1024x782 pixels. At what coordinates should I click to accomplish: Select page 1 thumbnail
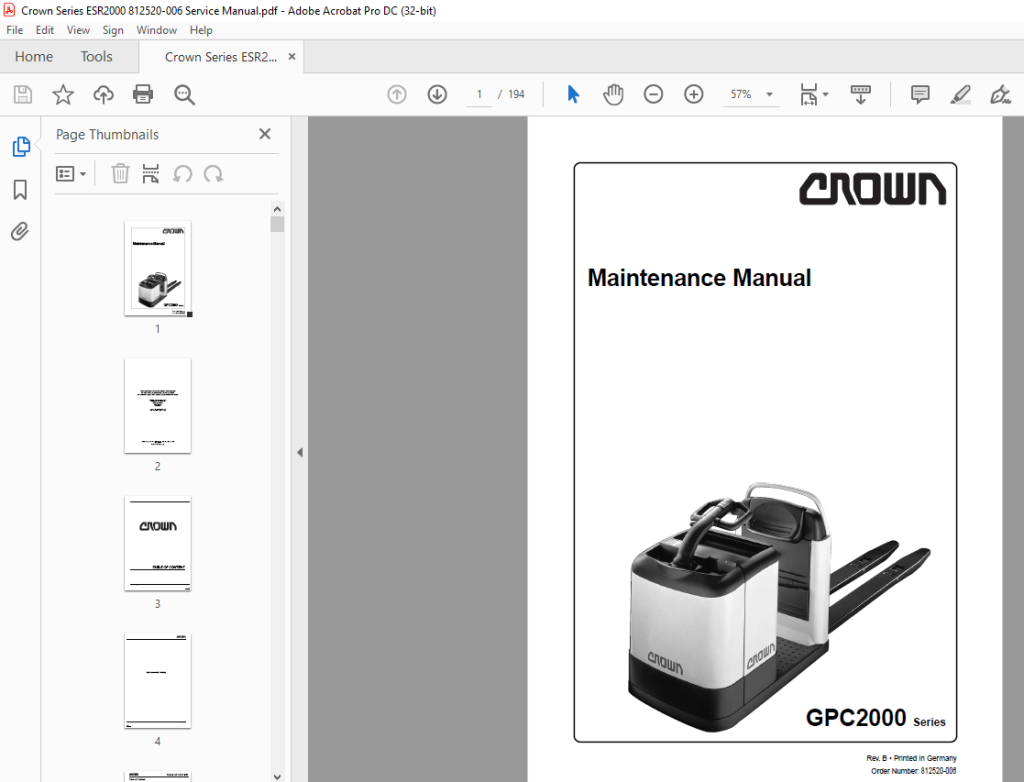click(157, 269)
